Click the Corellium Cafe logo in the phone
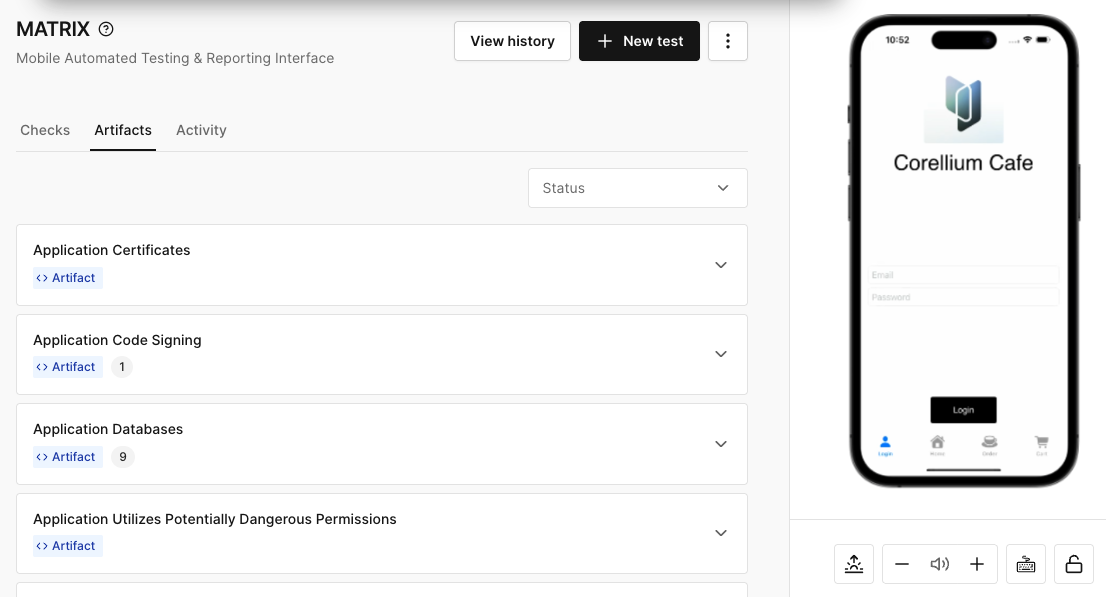 [x=964, y=107]
